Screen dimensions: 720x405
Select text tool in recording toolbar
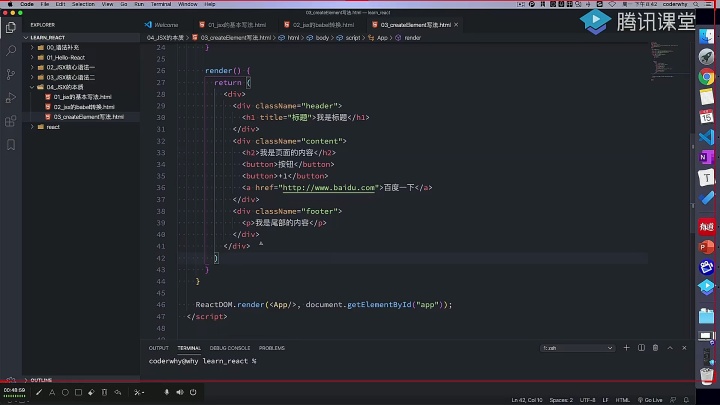(x=52, y=392)
